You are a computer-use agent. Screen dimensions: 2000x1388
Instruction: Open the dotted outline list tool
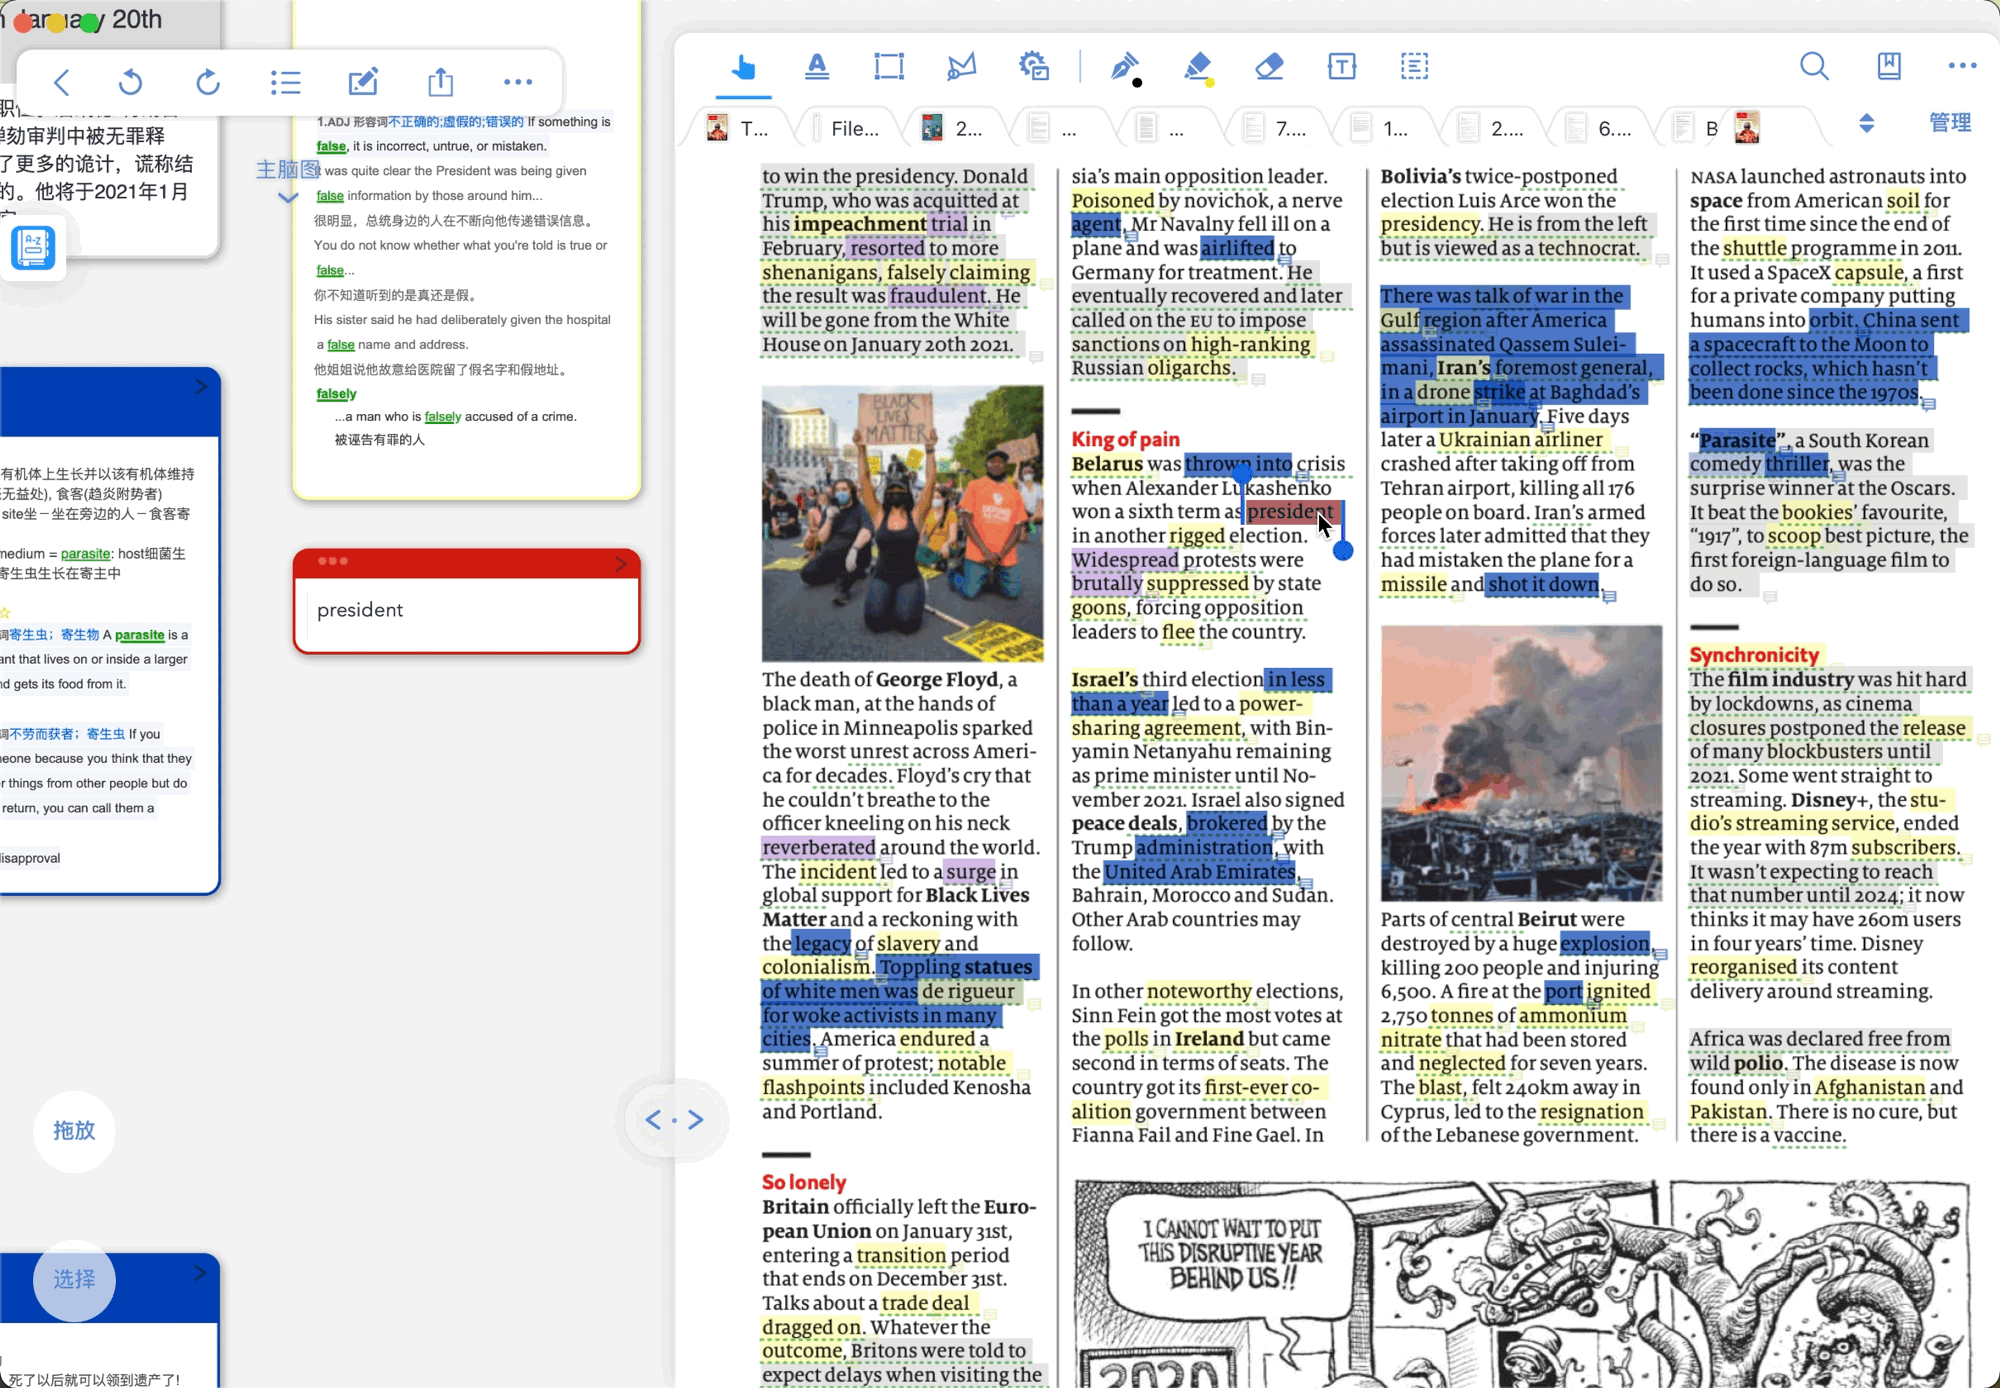click(1414, 67)
